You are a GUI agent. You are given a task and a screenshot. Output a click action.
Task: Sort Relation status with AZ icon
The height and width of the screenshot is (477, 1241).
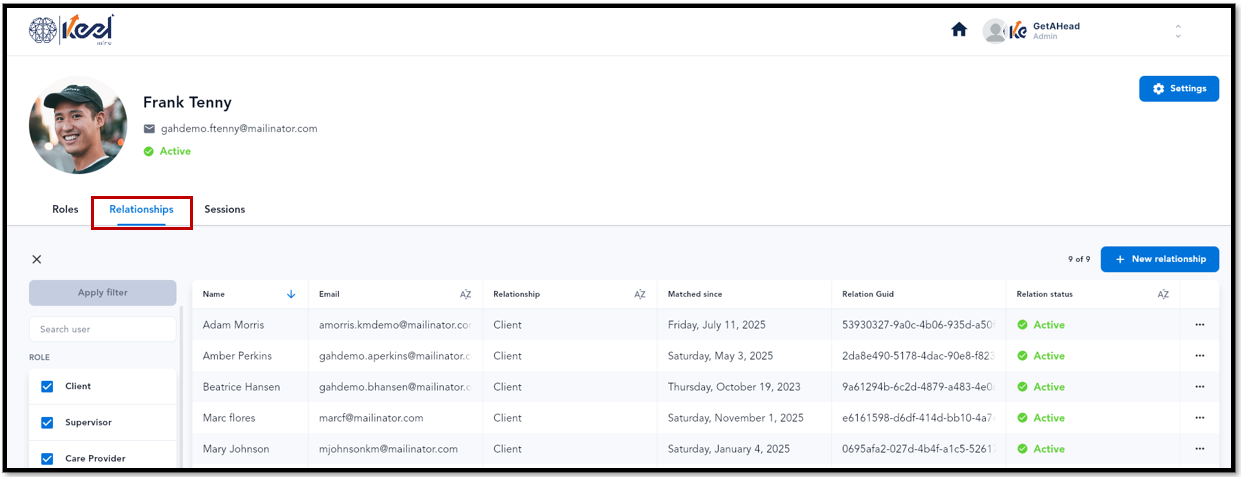(x=1163, y=294)
